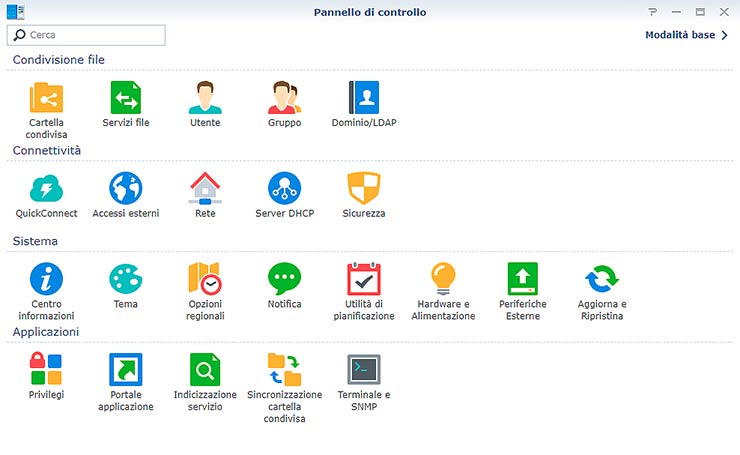Open the Dominio/LDAP settings
Image resolution: width=740 pixels, height=455 pixels.
[364, 98]
